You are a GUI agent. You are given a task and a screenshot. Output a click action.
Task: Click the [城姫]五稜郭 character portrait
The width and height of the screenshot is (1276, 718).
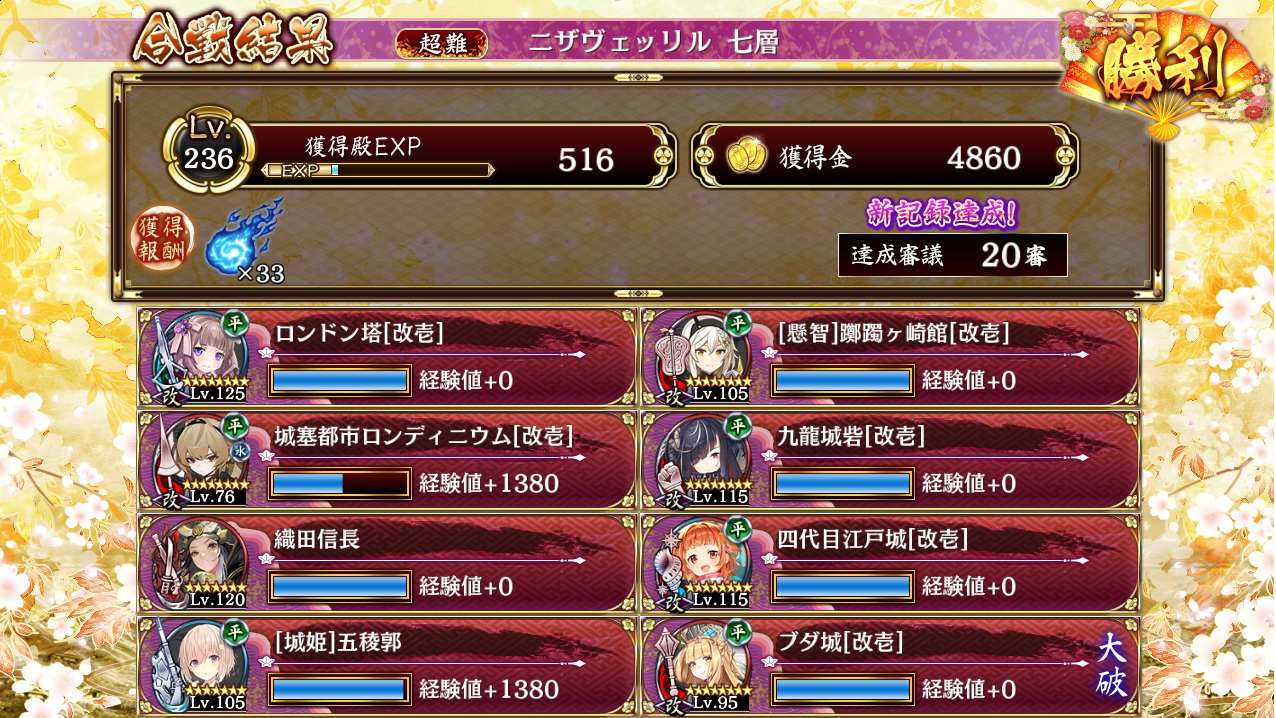(201, 666)
